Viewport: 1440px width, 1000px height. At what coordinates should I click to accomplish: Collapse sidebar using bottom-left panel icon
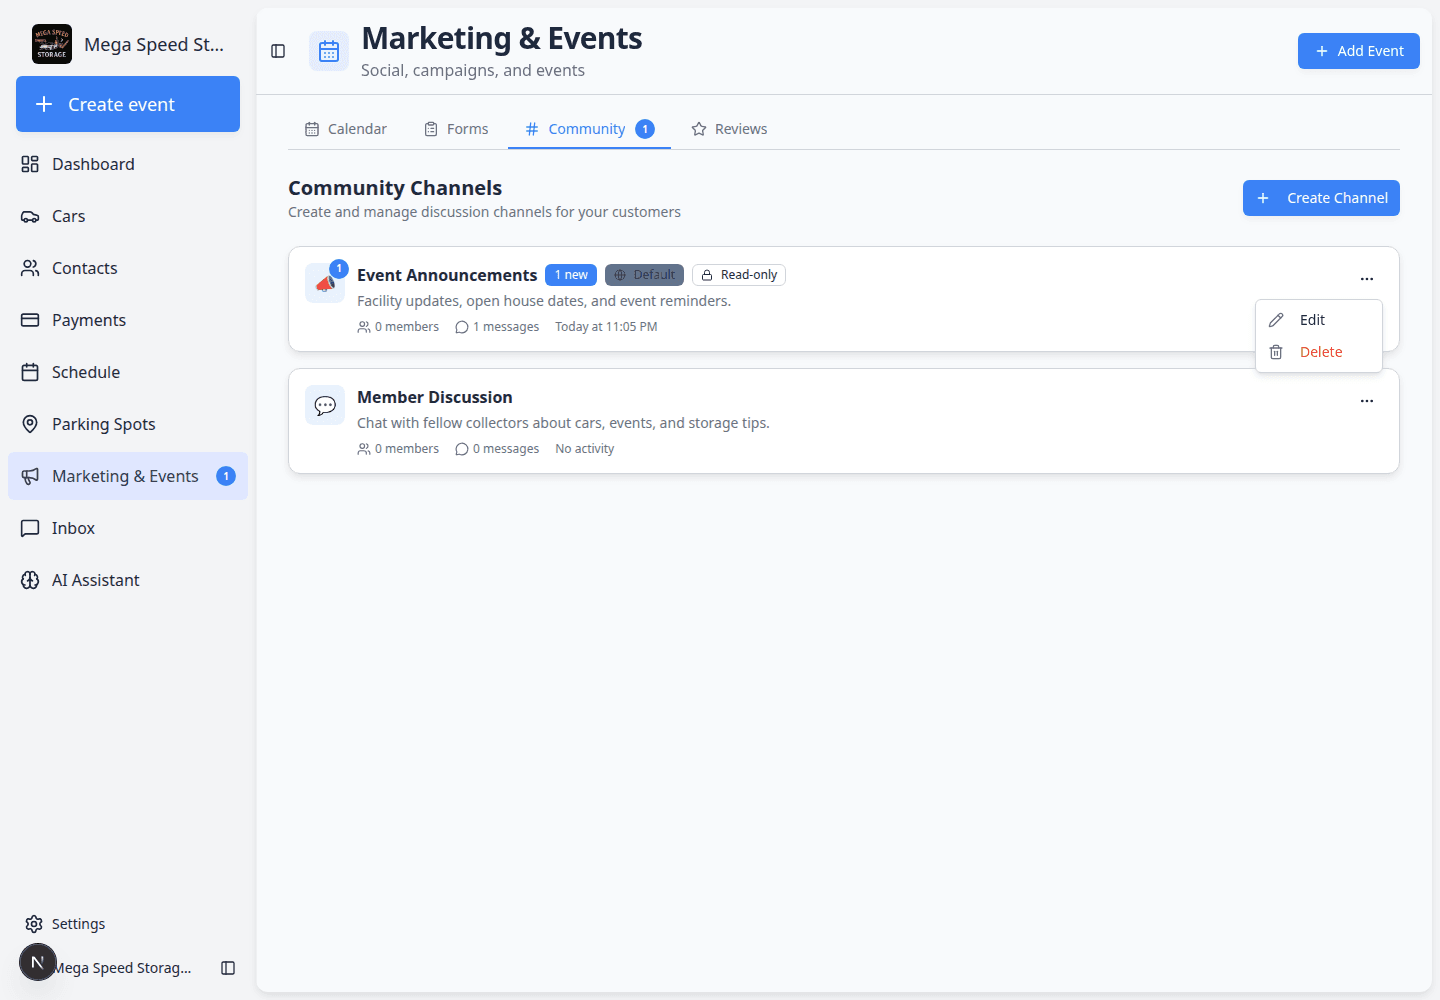tap(228, 968)
